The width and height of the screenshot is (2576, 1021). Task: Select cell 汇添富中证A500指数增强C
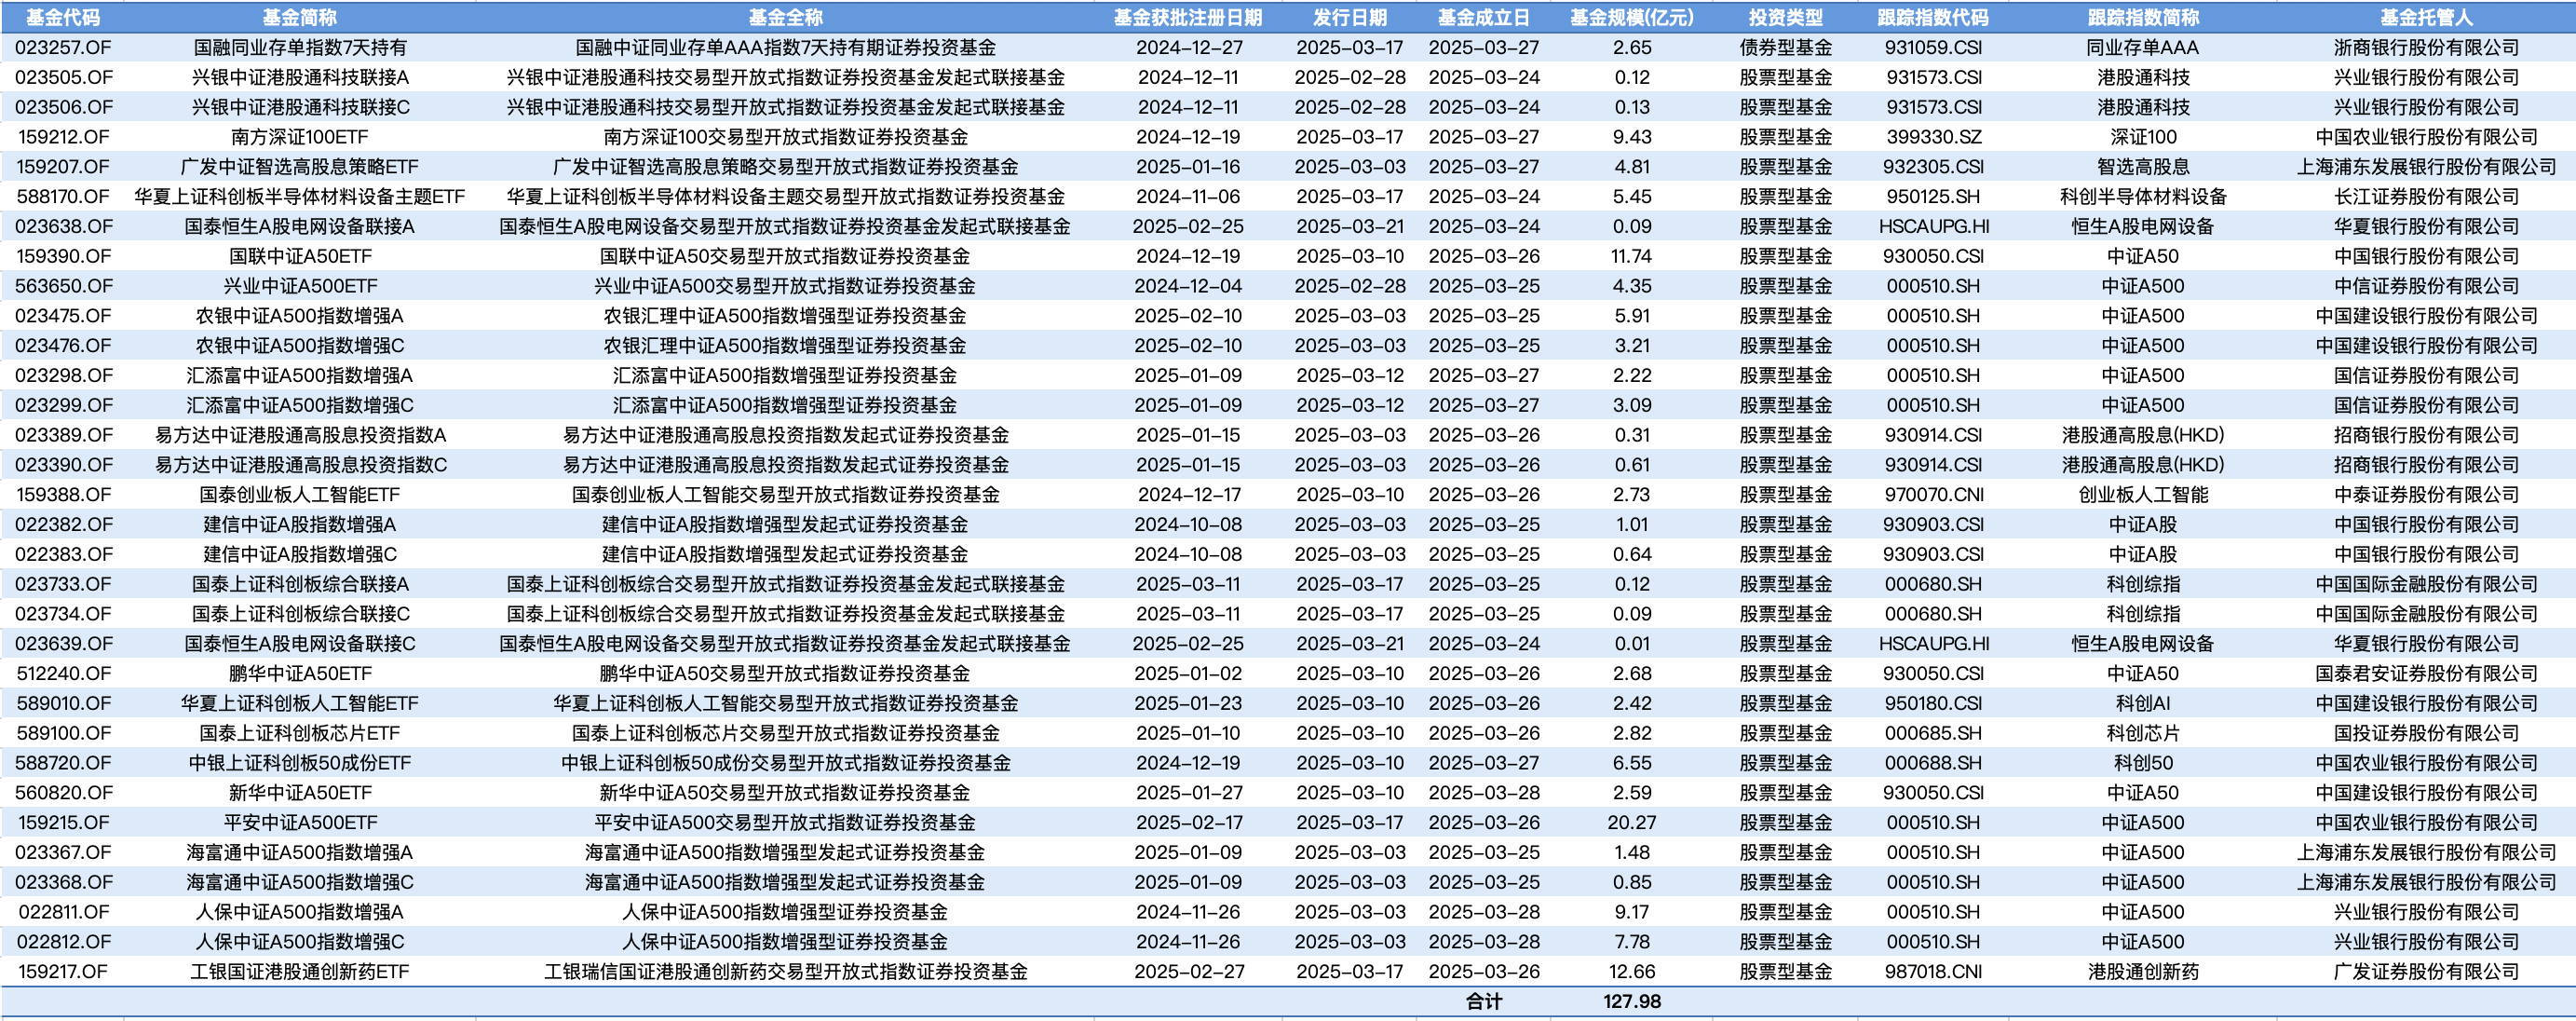point(299,406)
